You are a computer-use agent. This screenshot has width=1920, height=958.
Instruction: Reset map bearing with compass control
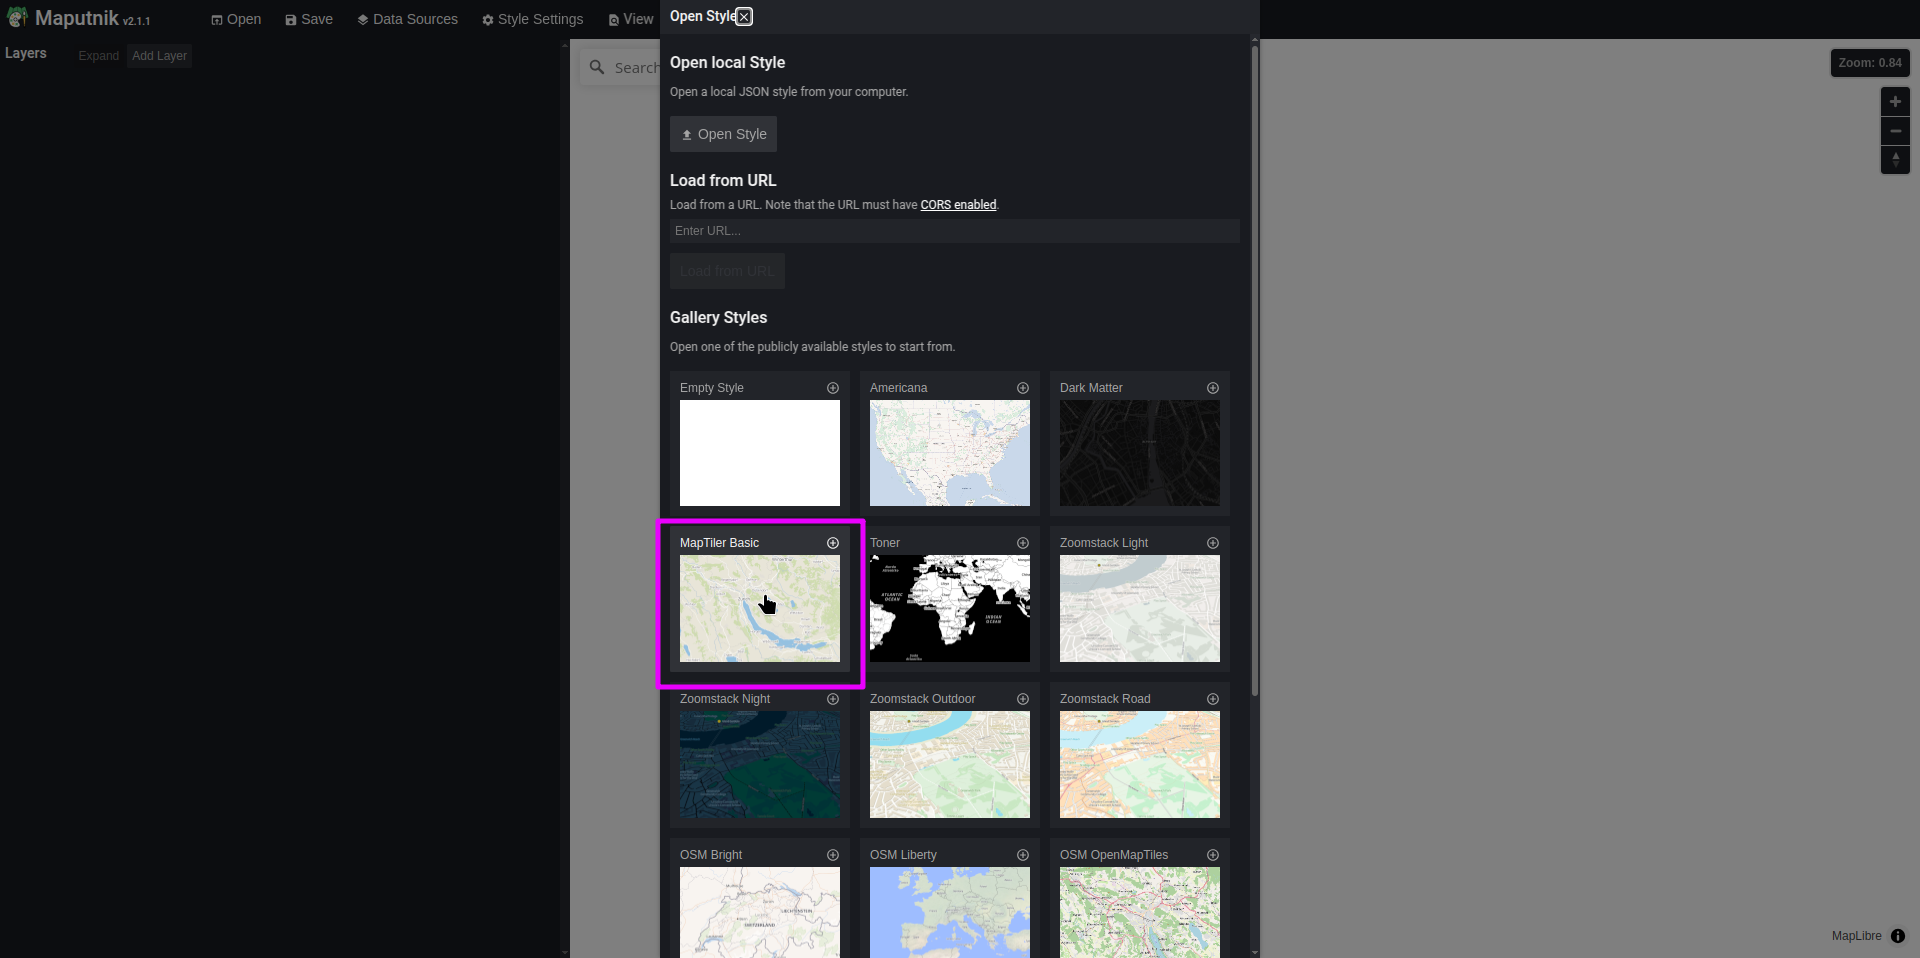pos(1894,160)
